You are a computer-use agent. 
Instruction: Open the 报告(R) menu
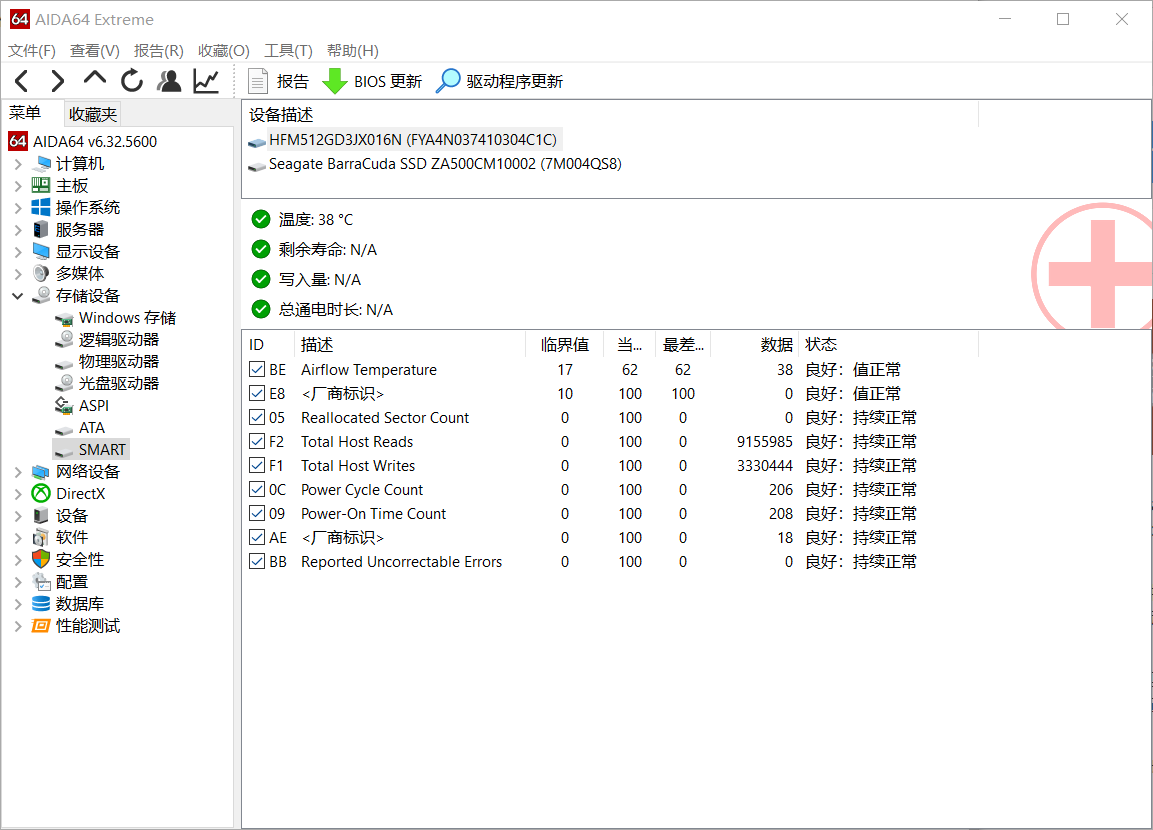(159, 51)
